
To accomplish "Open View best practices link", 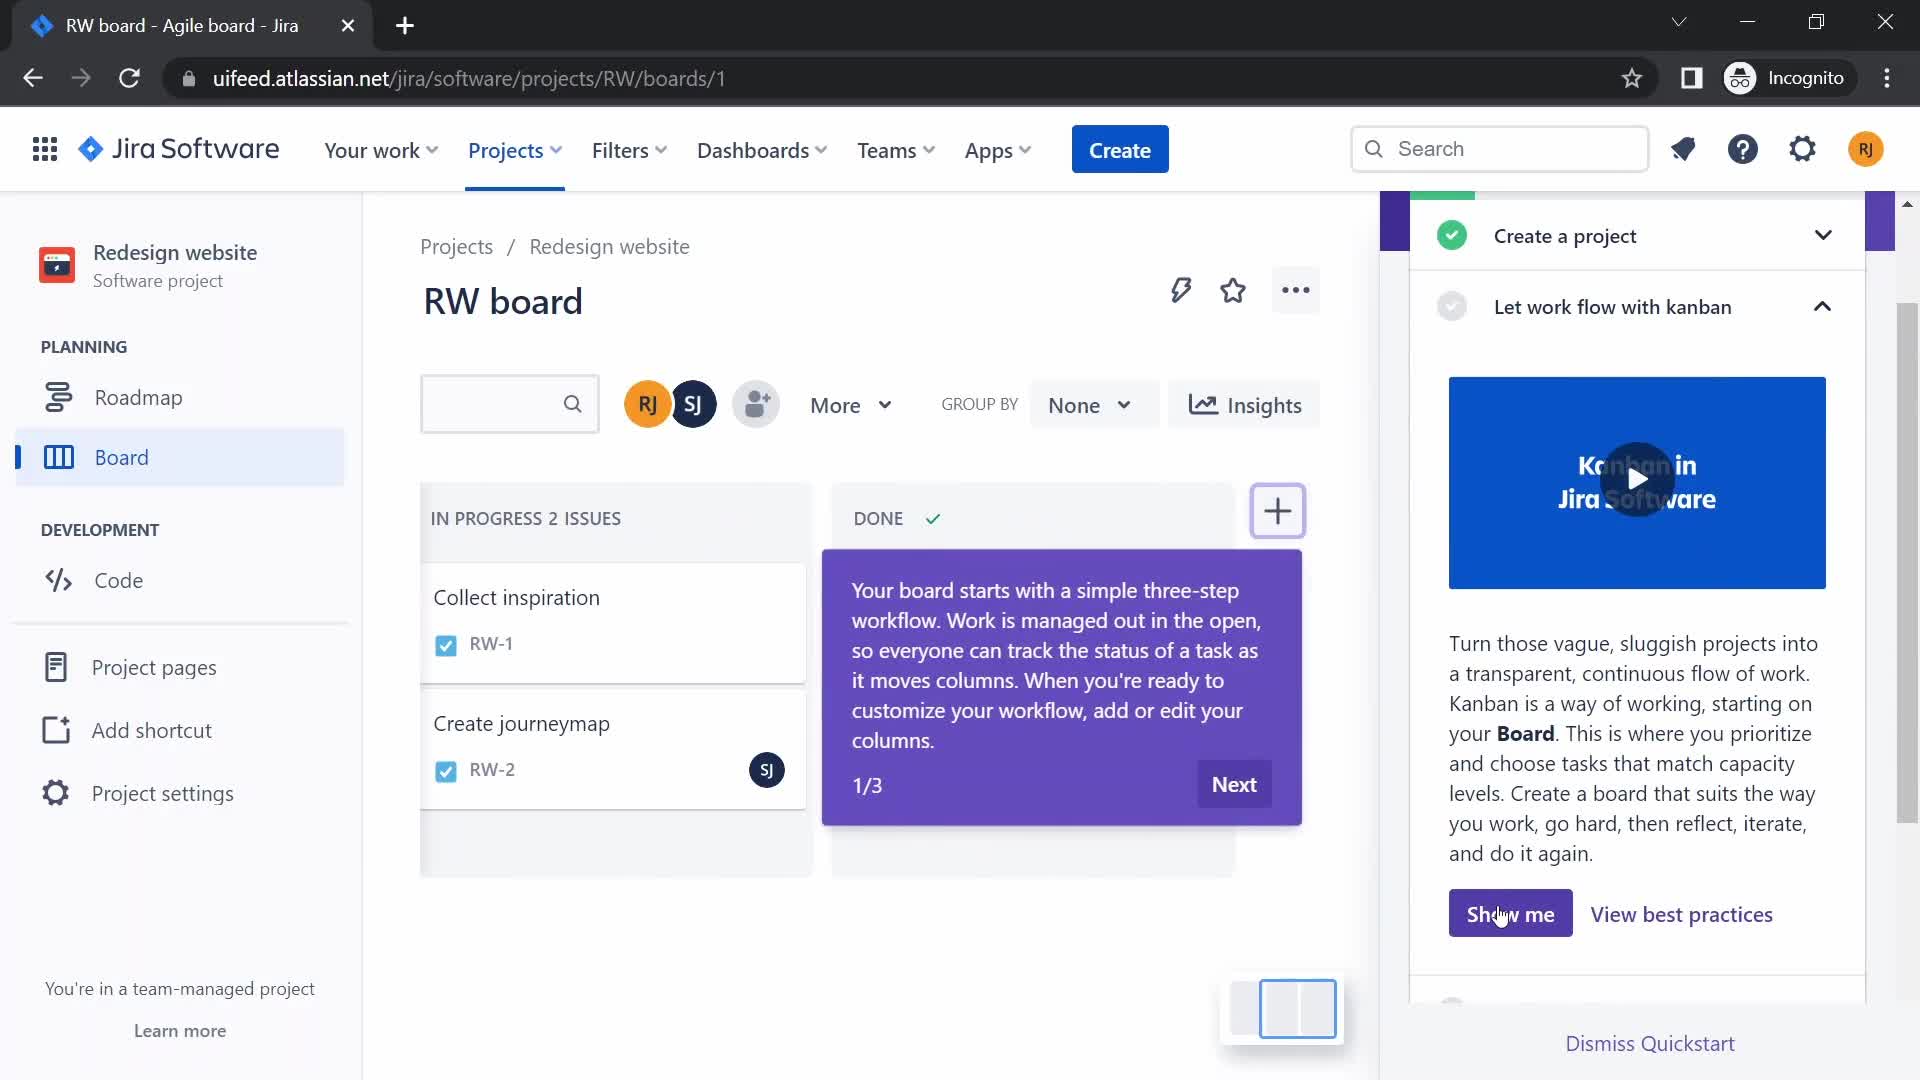I will 1681,915.
